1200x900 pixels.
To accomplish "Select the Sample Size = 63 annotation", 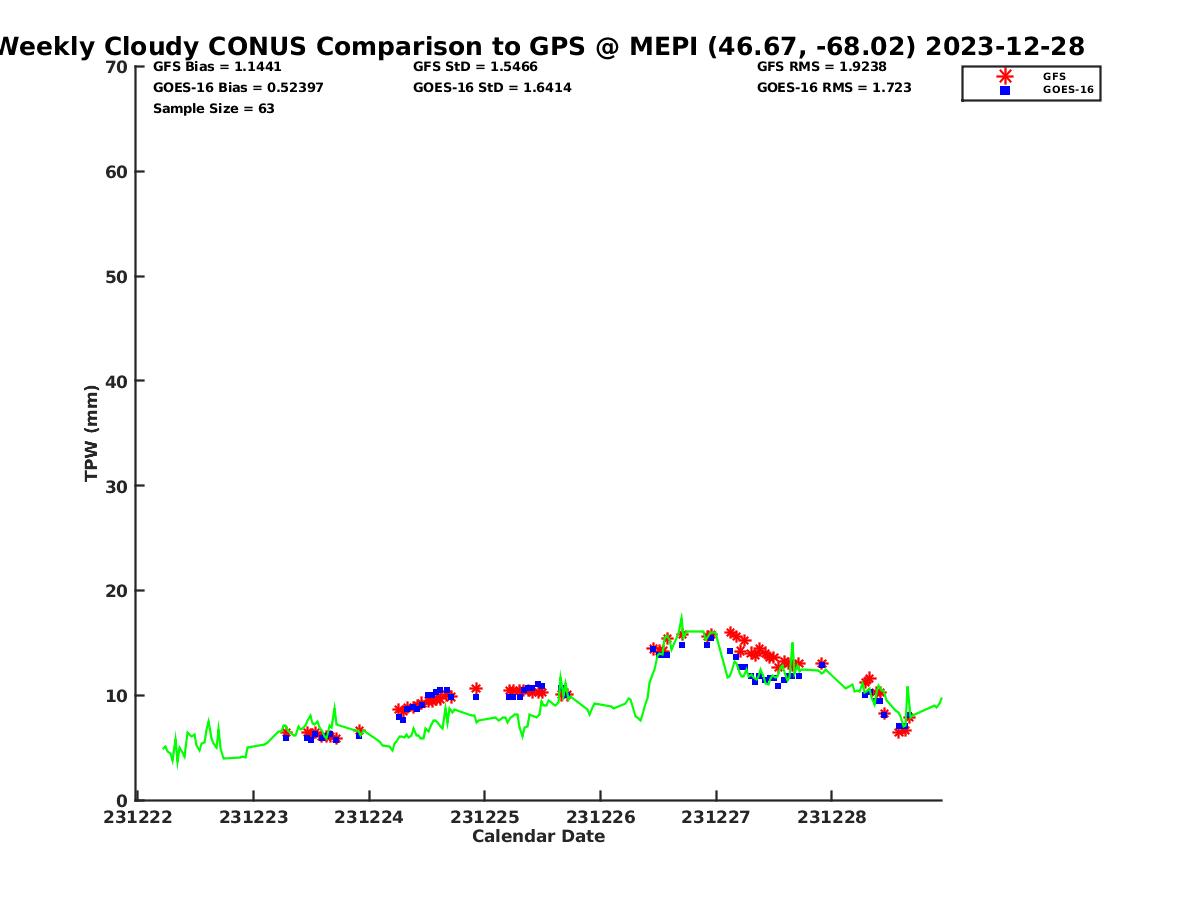I will tap(213, 109).
